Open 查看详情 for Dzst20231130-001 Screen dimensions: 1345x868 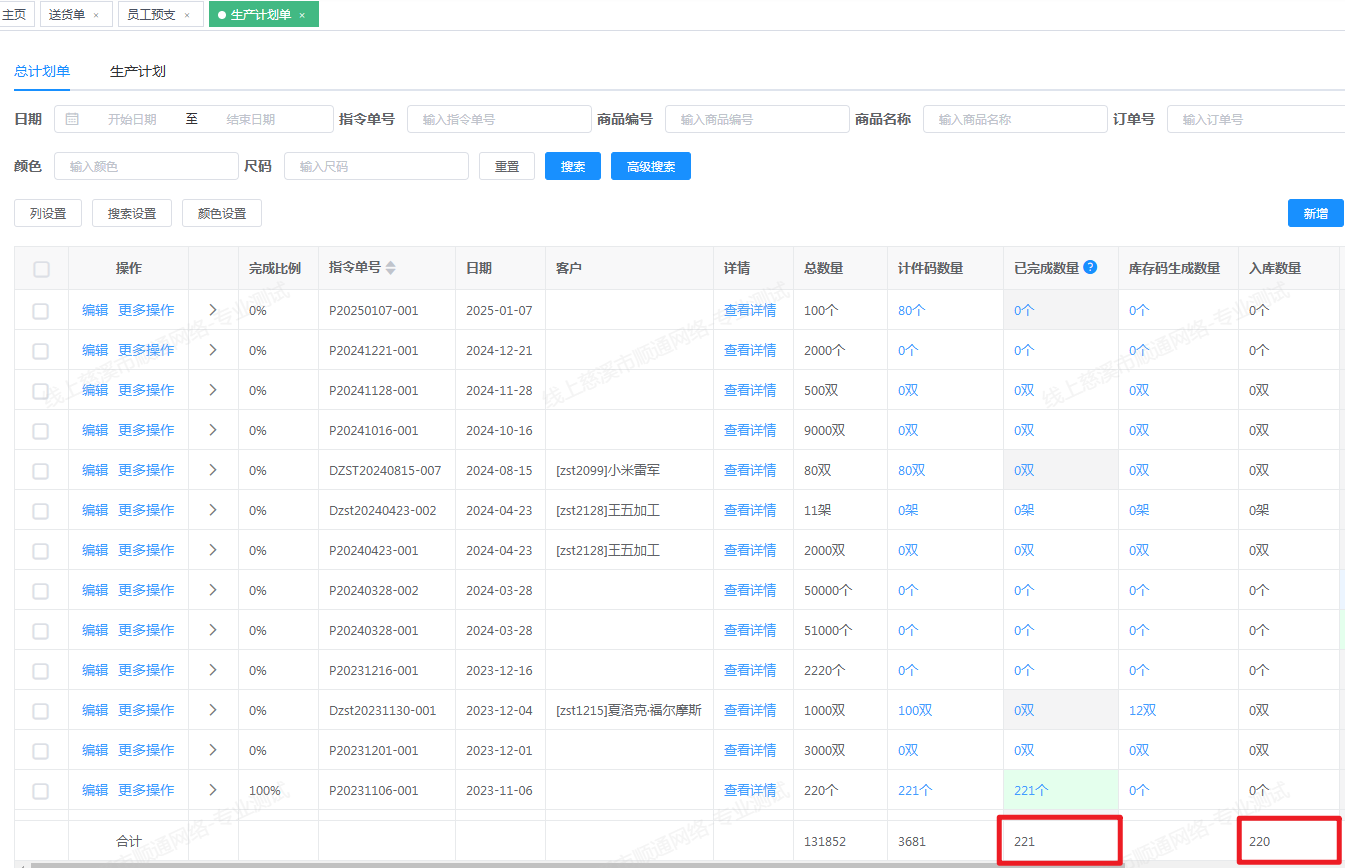[x=750, y=710]
